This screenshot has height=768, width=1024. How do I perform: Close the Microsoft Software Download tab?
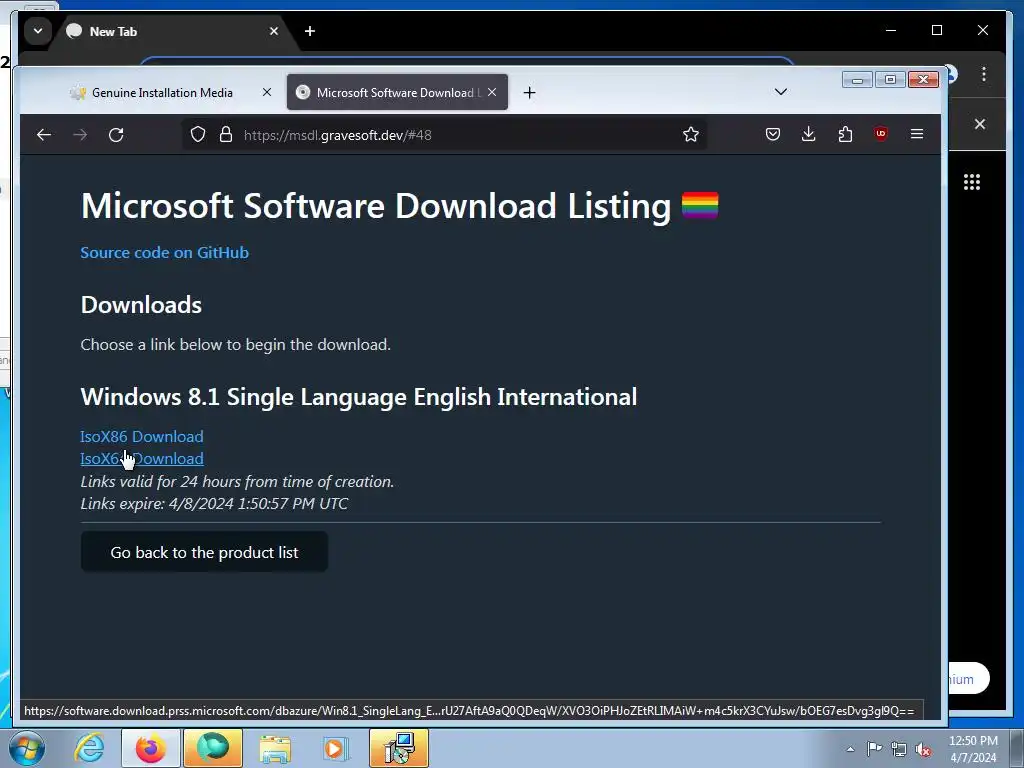(x=492, y=93)
